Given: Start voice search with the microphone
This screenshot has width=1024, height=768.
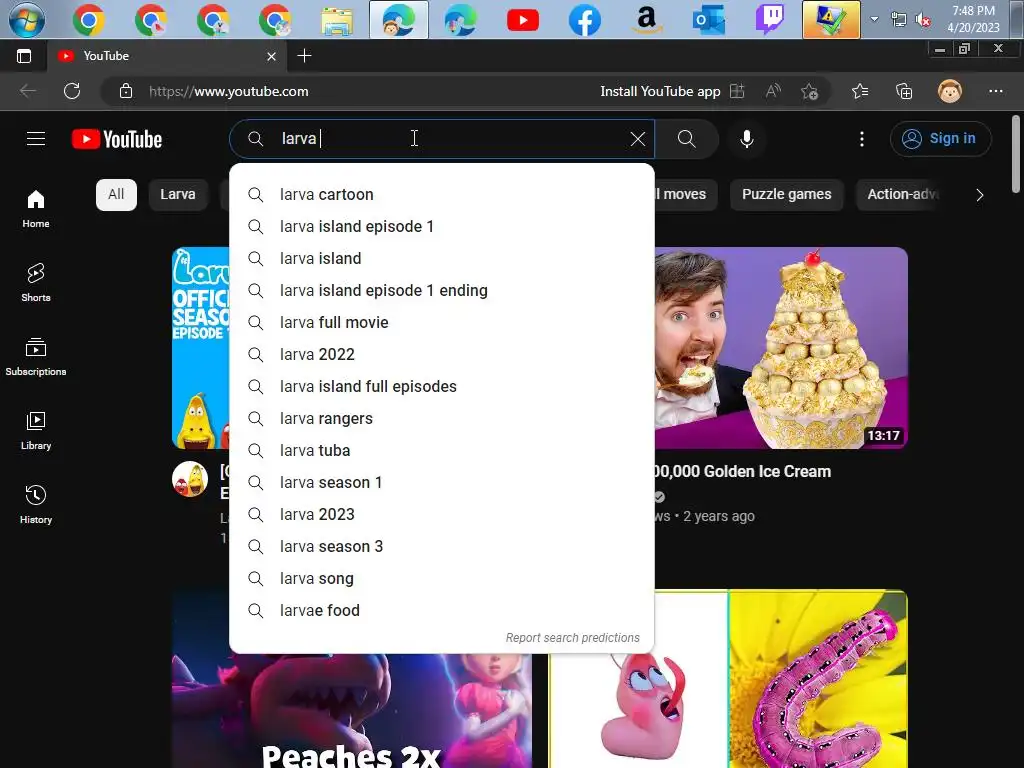Looking at the screenshot, I should (x=746, y=138).
